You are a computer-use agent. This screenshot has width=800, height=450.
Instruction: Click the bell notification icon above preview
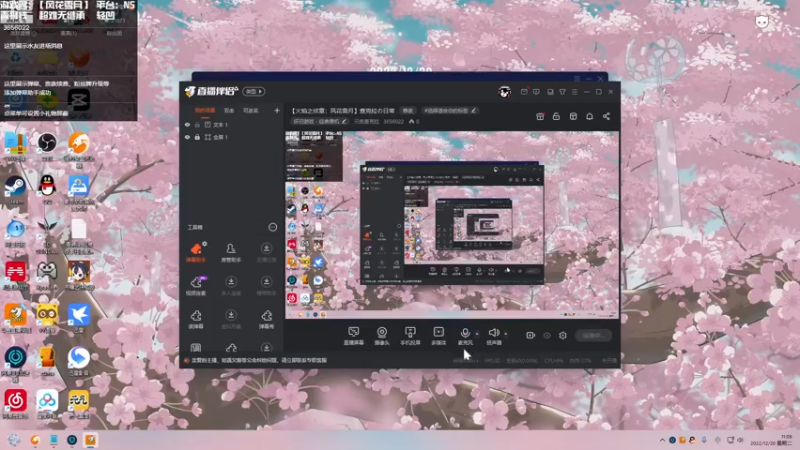pyautogui.click(x=589, y=116)
